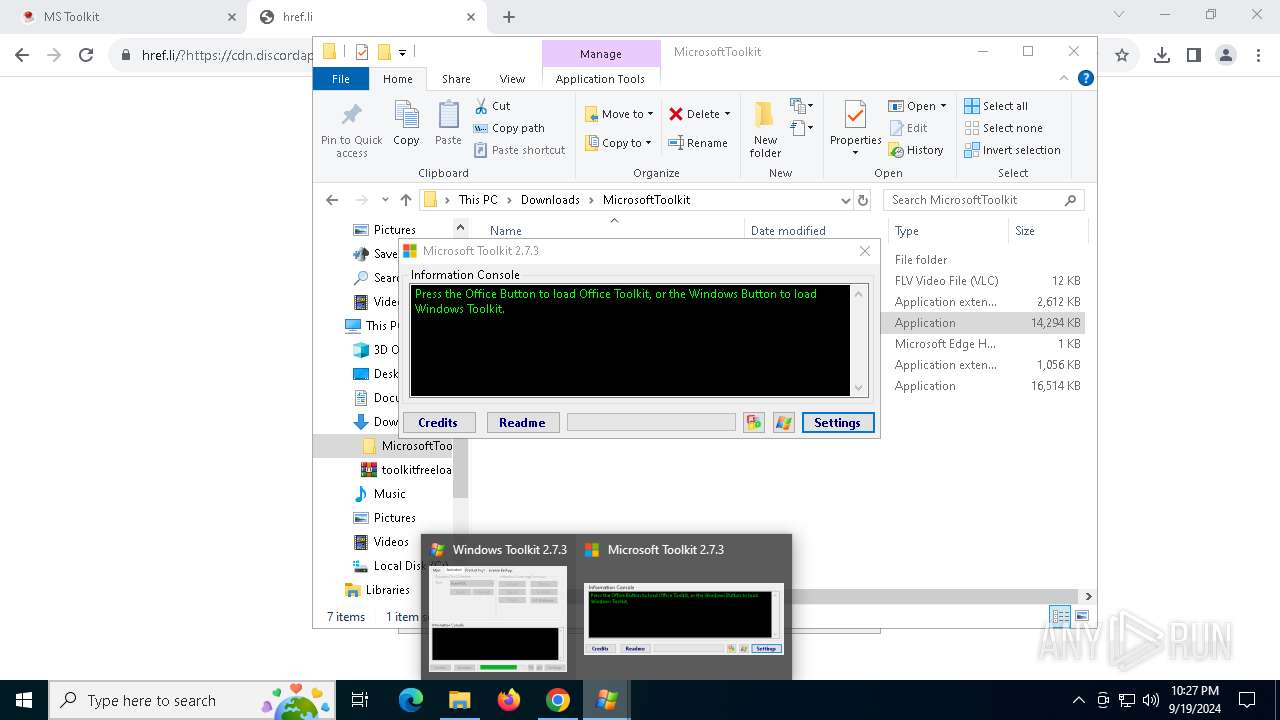Refresh the MicrosoftToolkit folder
This screenshot has height=720, width=1280.
coord(864,200)
